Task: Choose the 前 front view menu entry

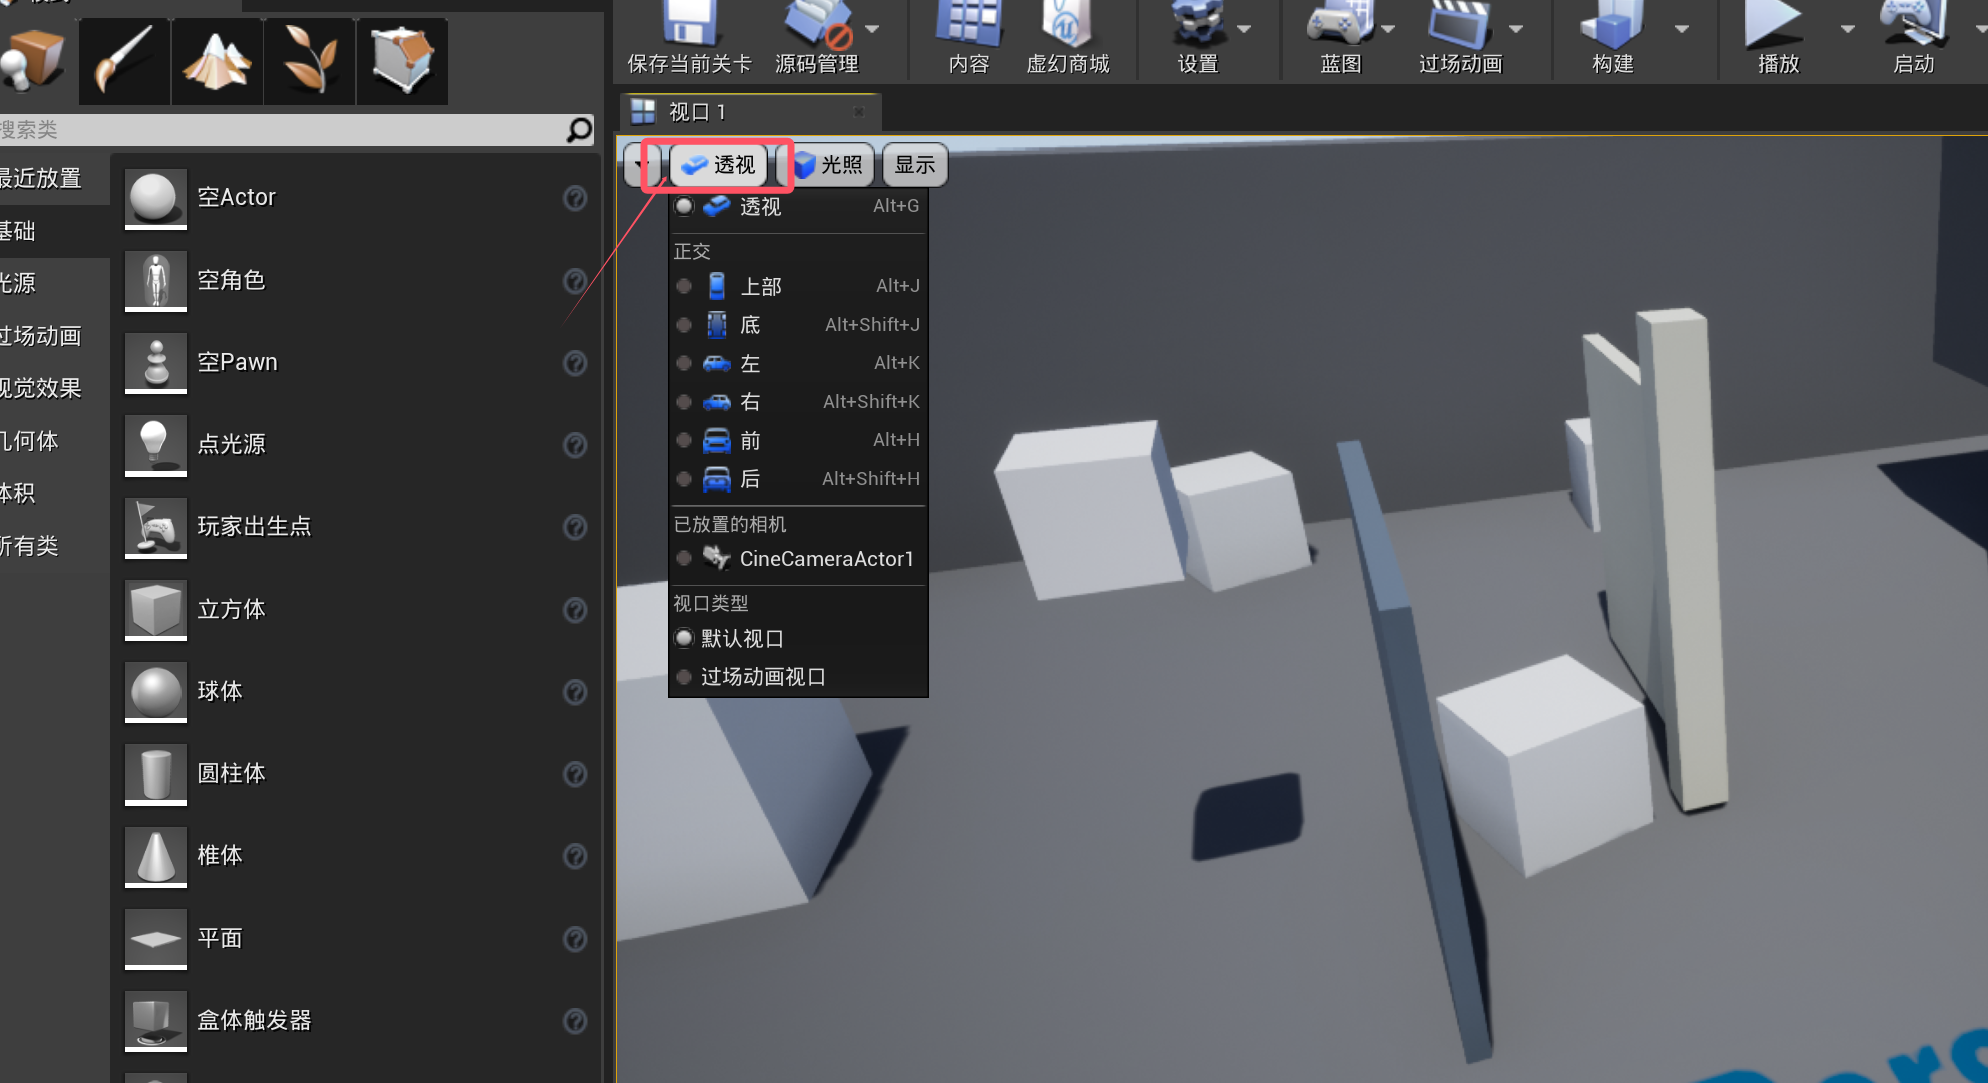Action: click(750, 441)
